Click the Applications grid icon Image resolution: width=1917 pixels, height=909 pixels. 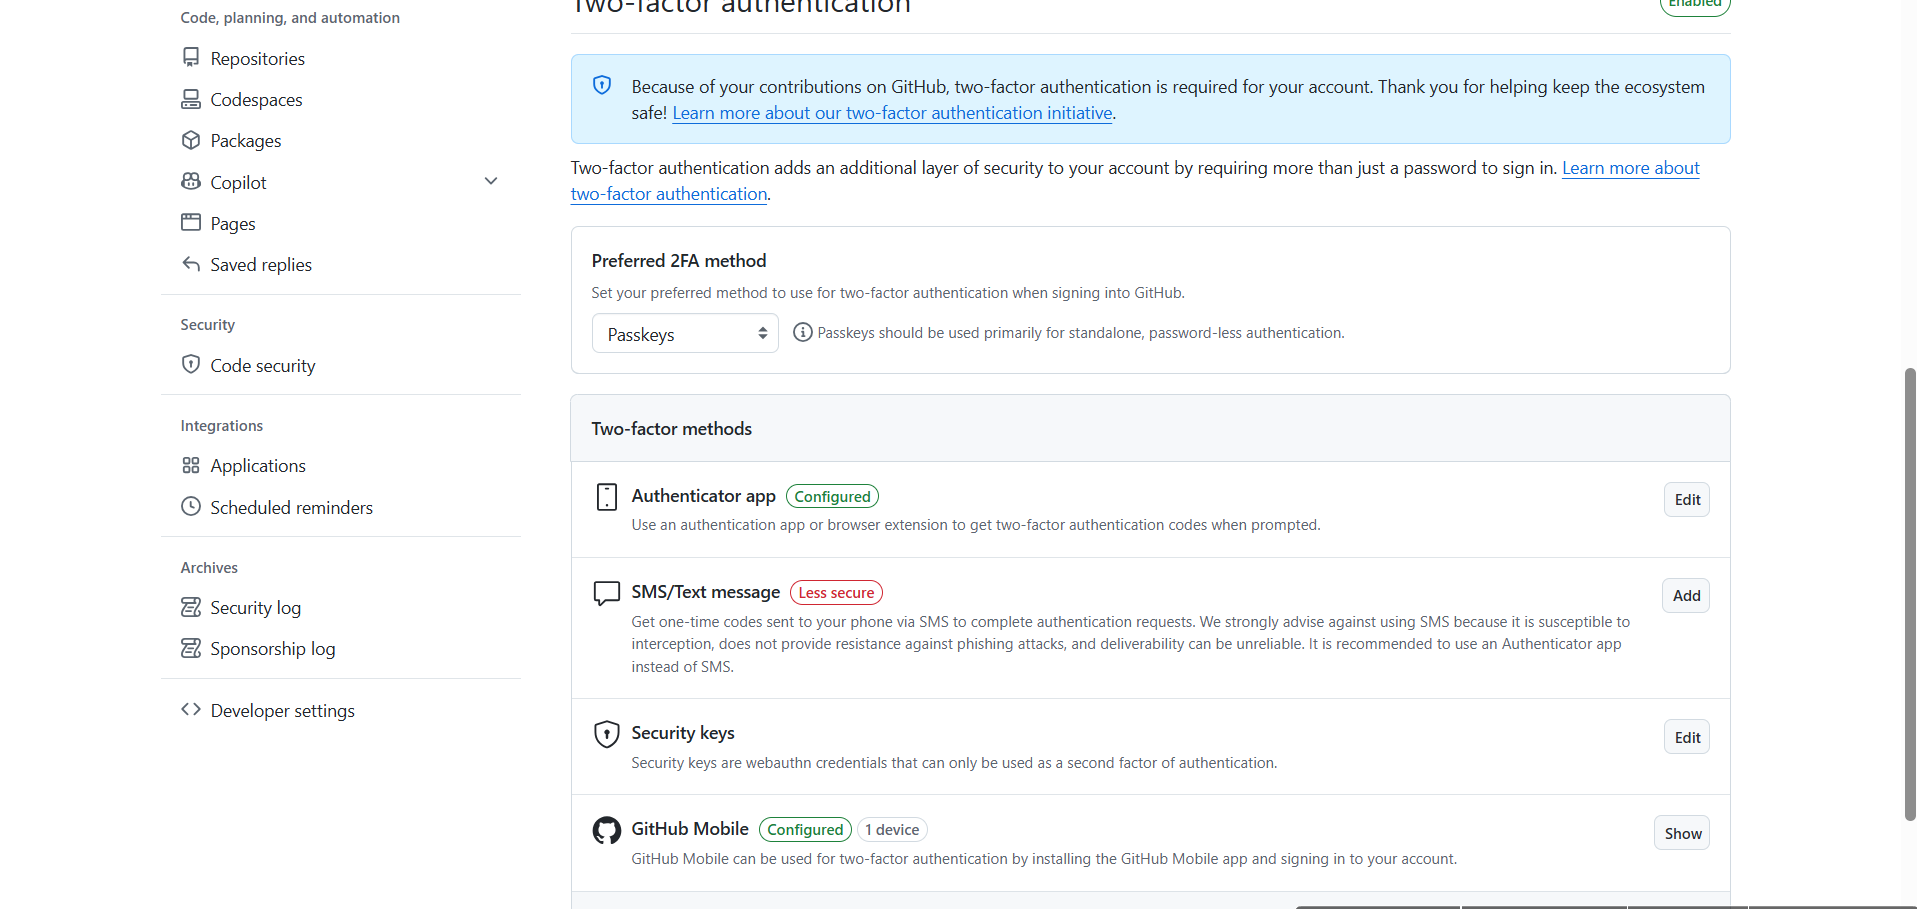pyautogui.click(x=191, y=465)
